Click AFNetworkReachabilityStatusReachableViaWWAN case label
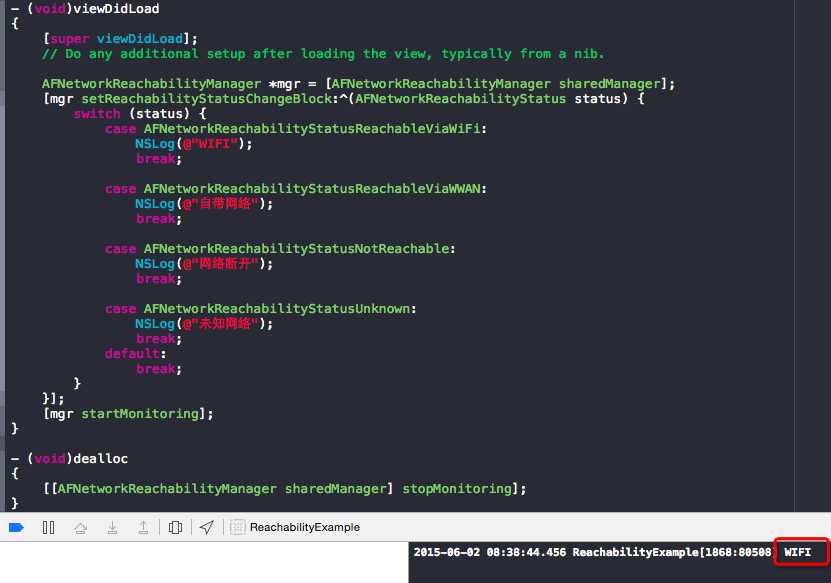This screenshot has height=583, width=831. coord(312,189)
